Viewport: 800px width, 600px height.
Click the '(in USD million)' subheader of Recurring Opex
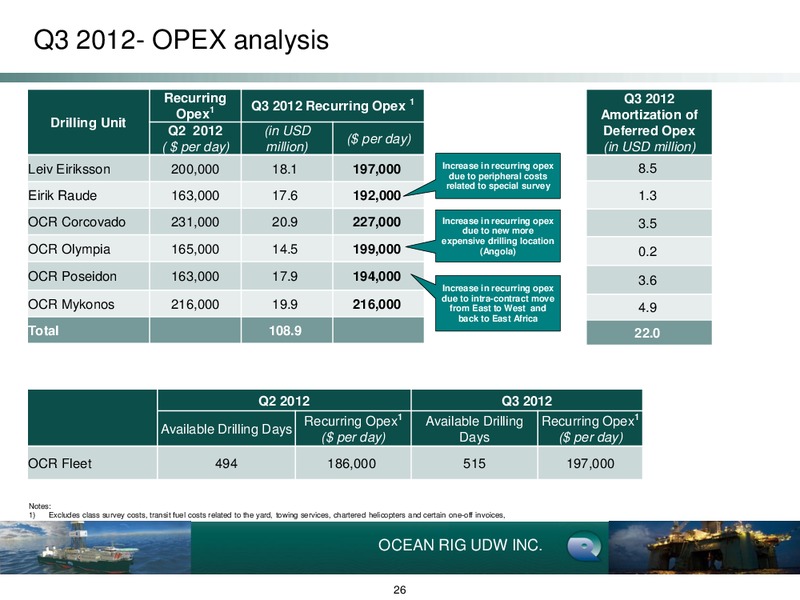[x=287, y=138]
